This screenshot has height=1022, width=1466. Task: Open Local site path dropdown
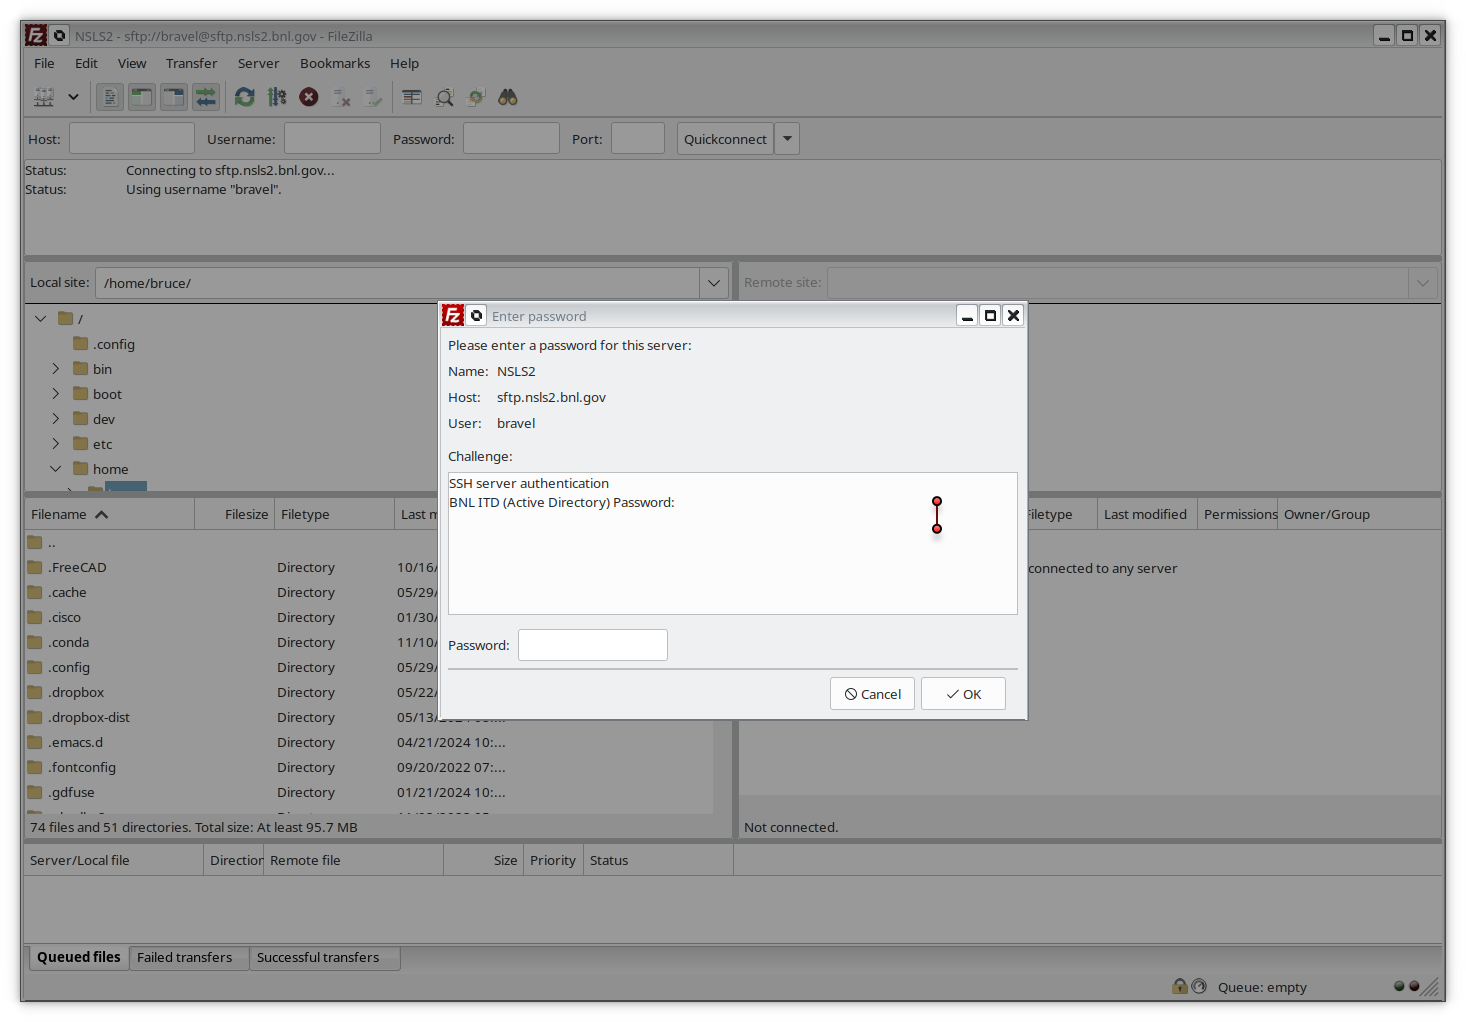tap(714, 283)
